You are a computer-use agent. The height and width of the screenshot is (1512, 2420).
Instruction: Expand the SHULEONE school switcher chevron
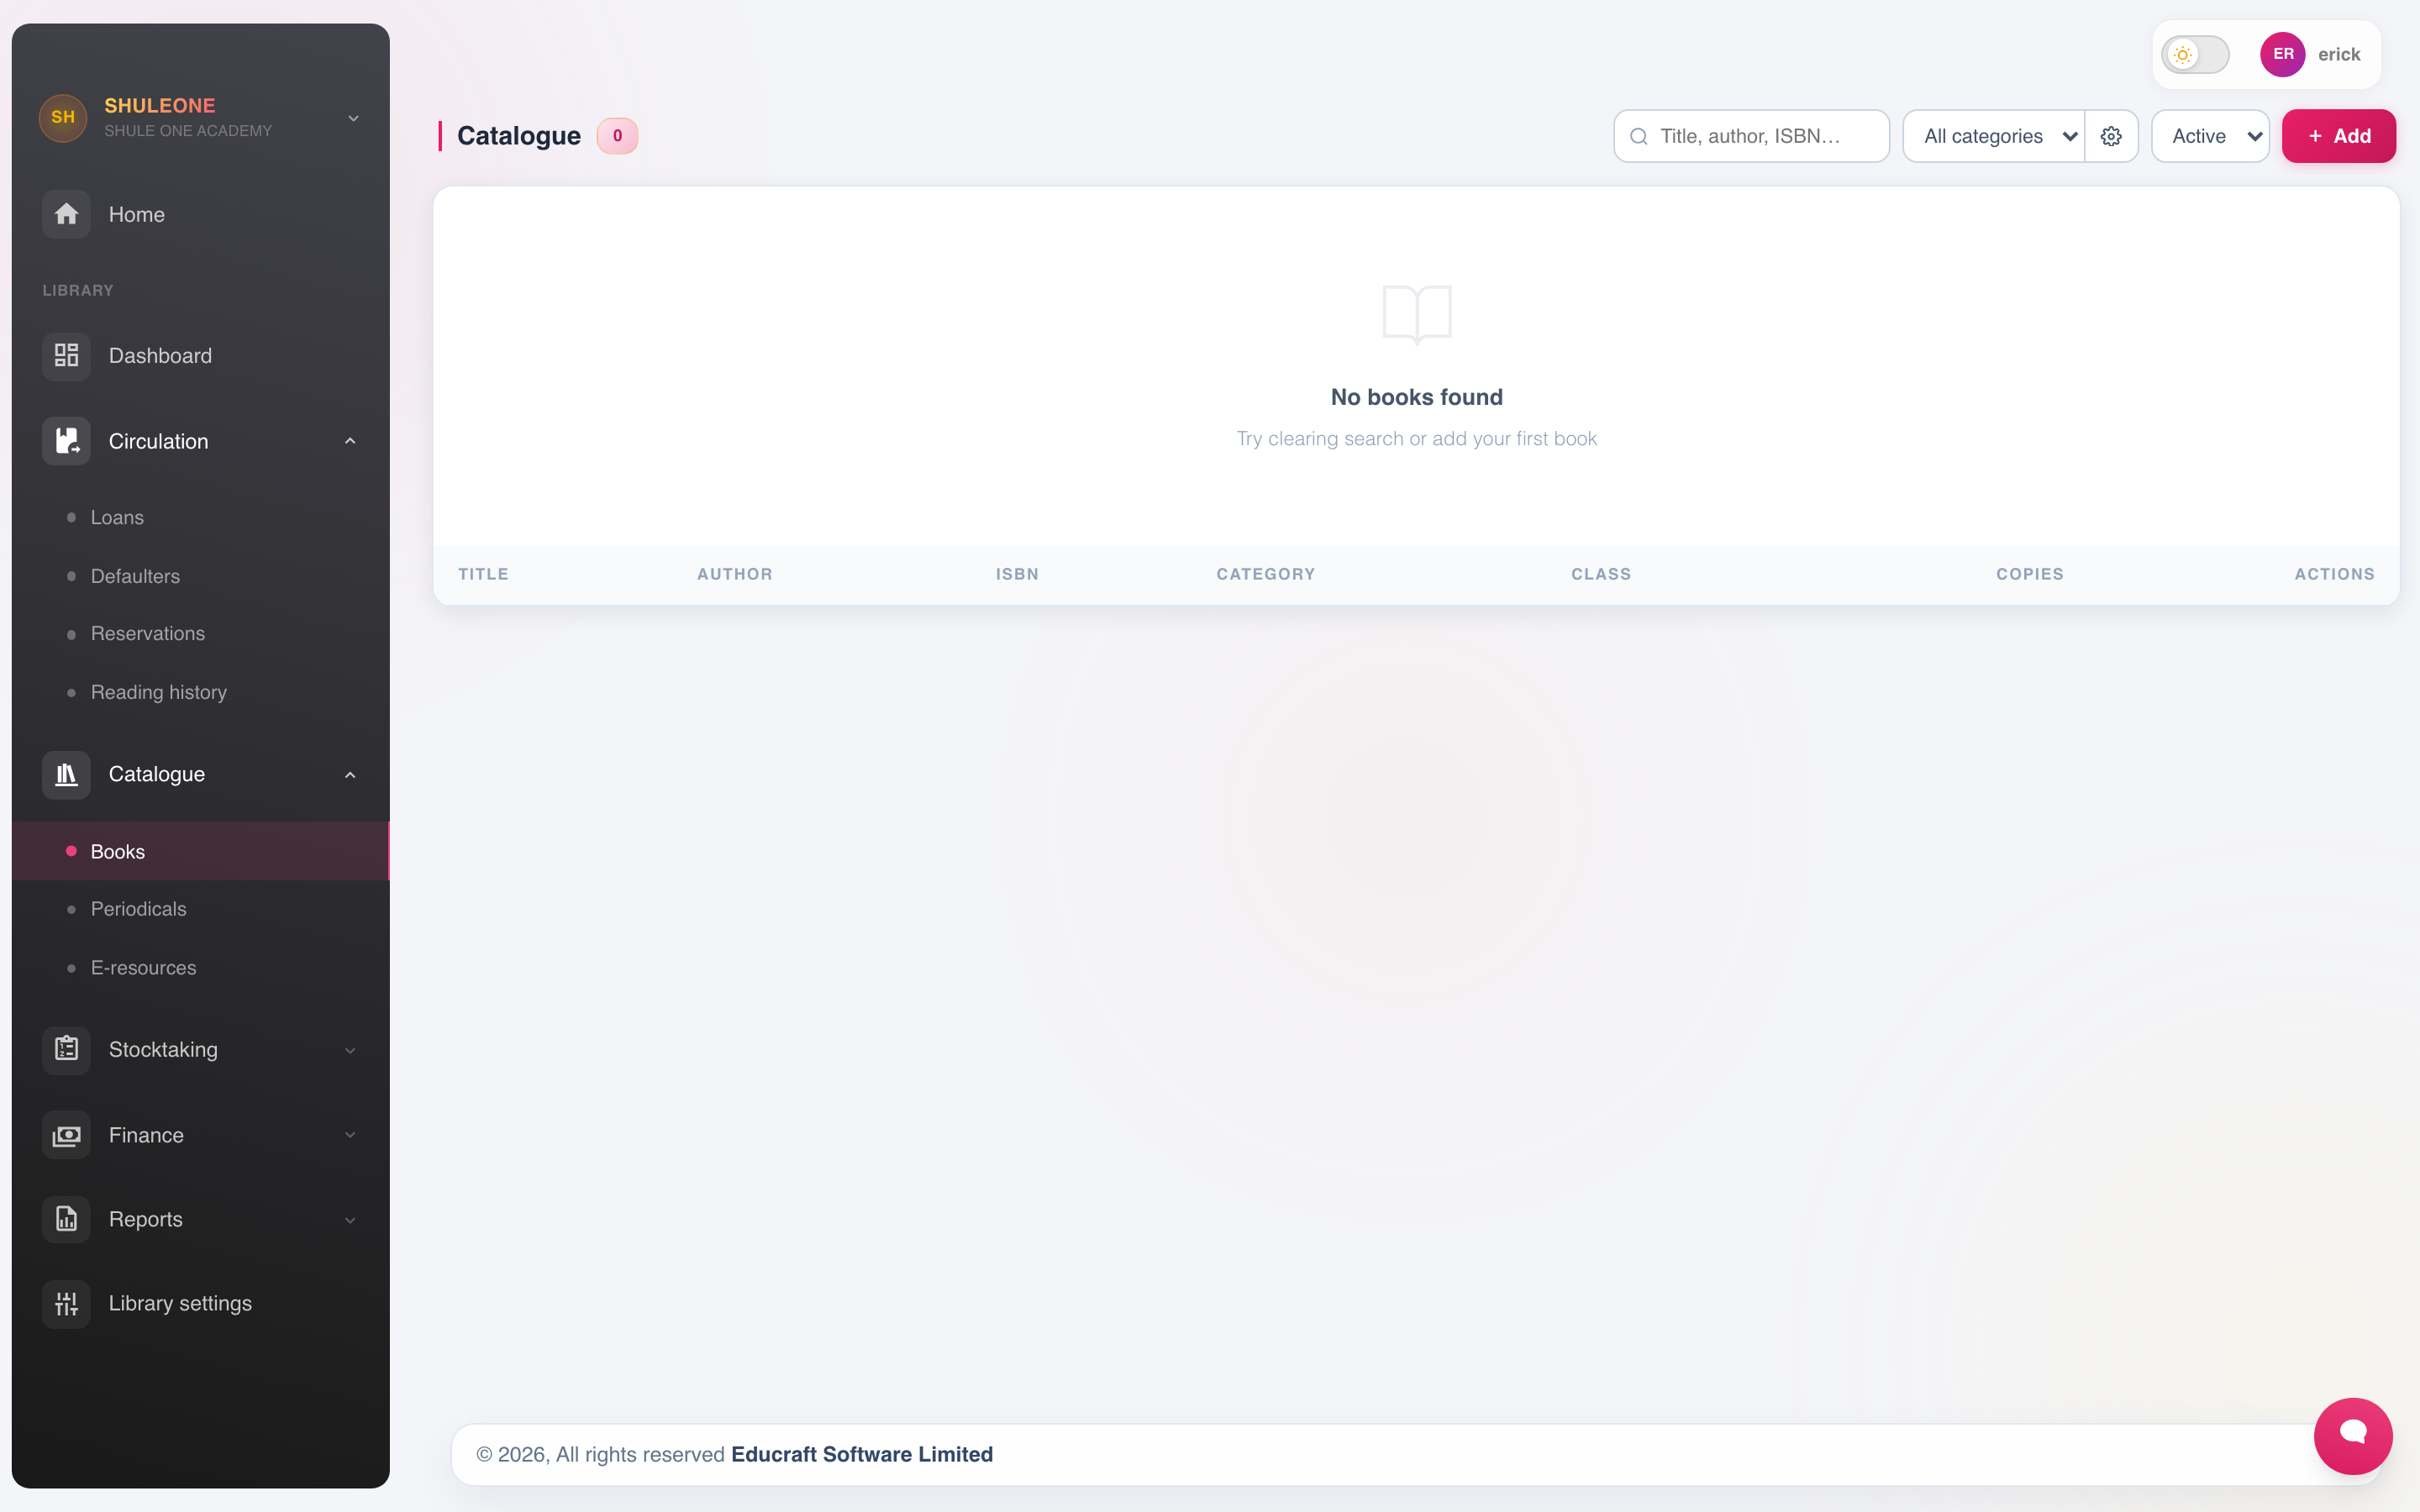(x=353, y=118)
